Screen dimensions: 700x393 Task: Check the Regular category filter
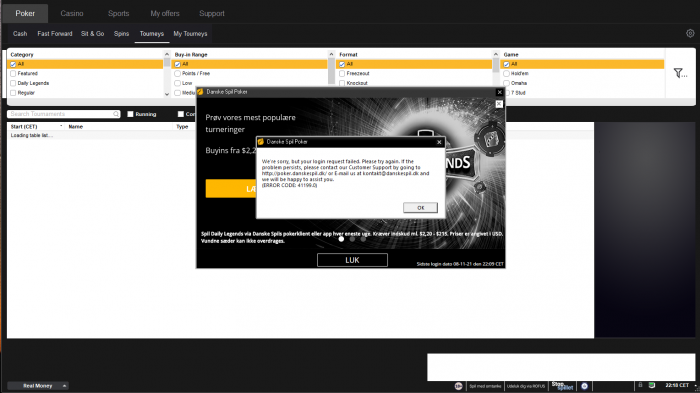point(13,93)
